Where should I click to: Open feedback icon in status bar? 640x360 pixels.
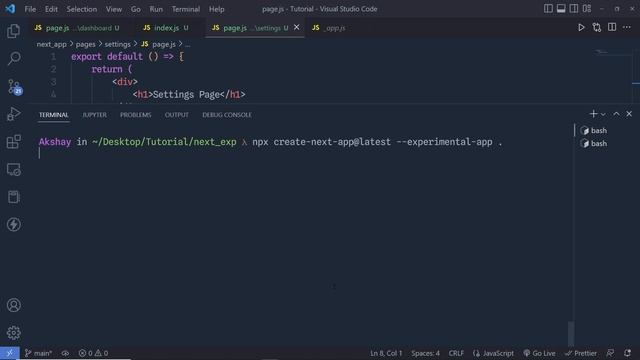pos(610,353)
